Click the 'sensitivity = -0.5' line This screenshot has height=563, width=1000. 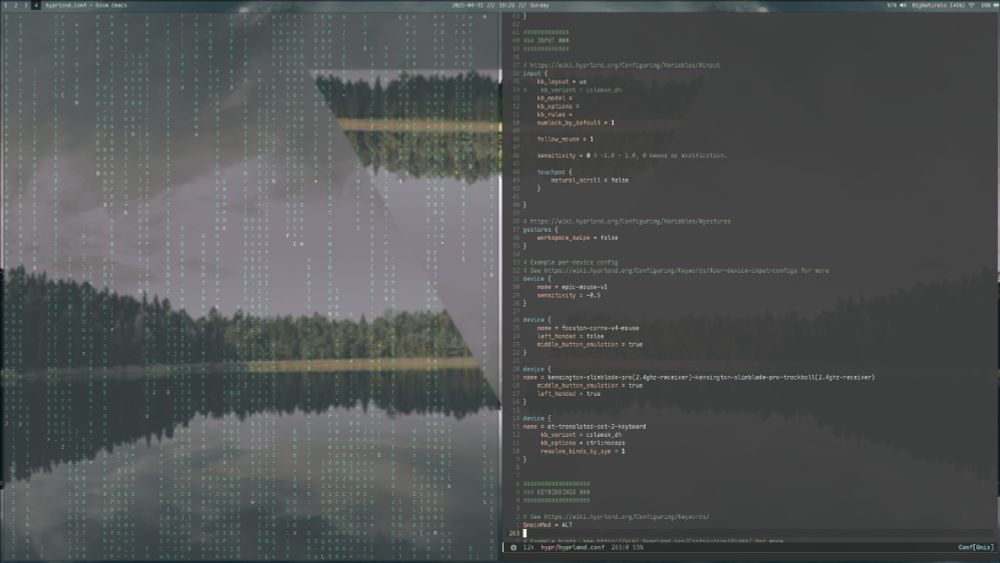coord(568,295)
